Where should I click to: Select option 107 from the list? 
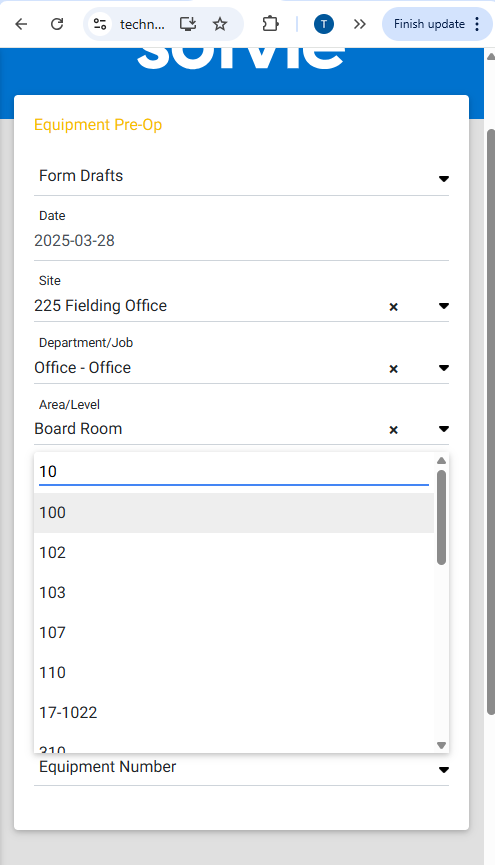click(x=234, y=633)
